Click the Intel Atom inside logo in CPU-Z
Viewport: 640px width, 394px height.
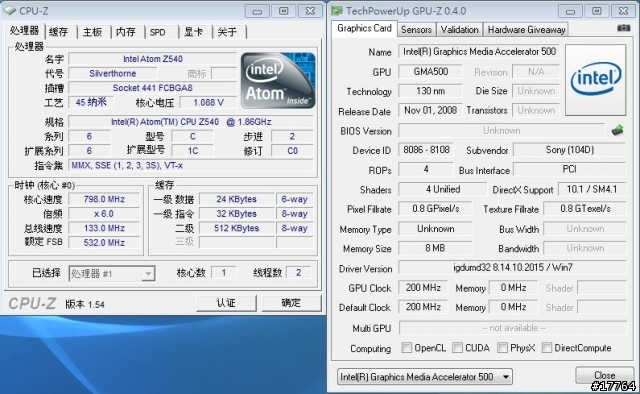point(278,80)
